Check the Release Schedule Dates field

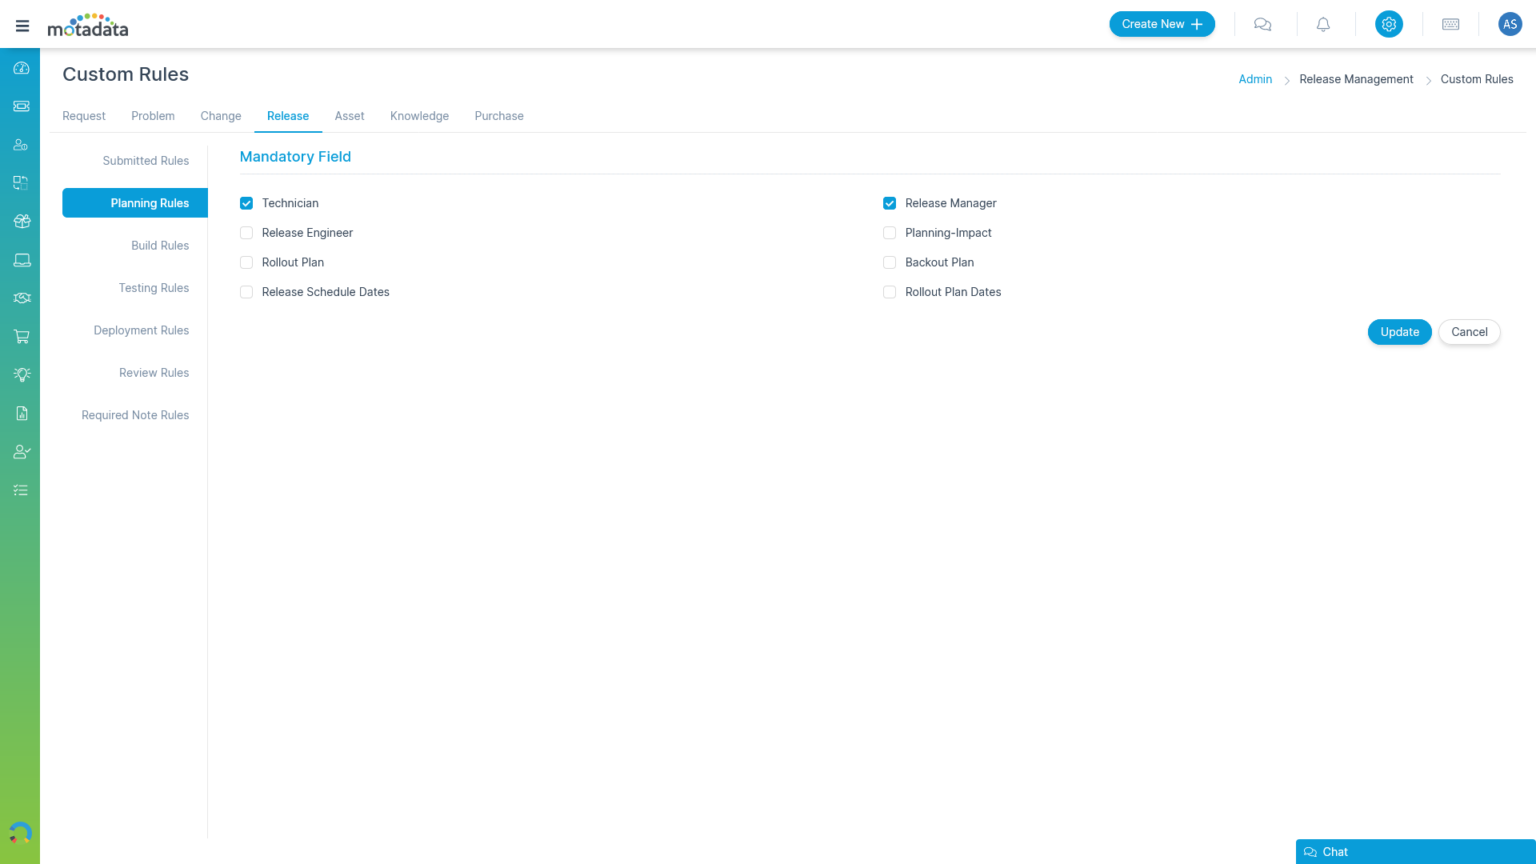(246, 292)
